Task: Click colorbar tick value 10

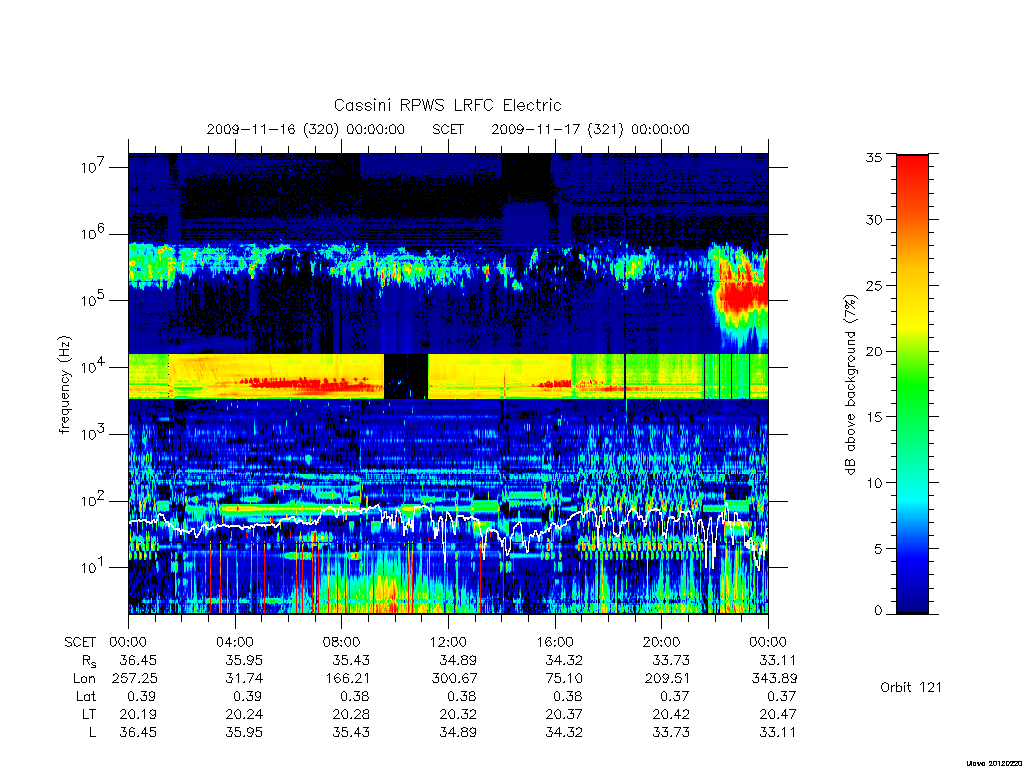Action: [x=874, y=483]
